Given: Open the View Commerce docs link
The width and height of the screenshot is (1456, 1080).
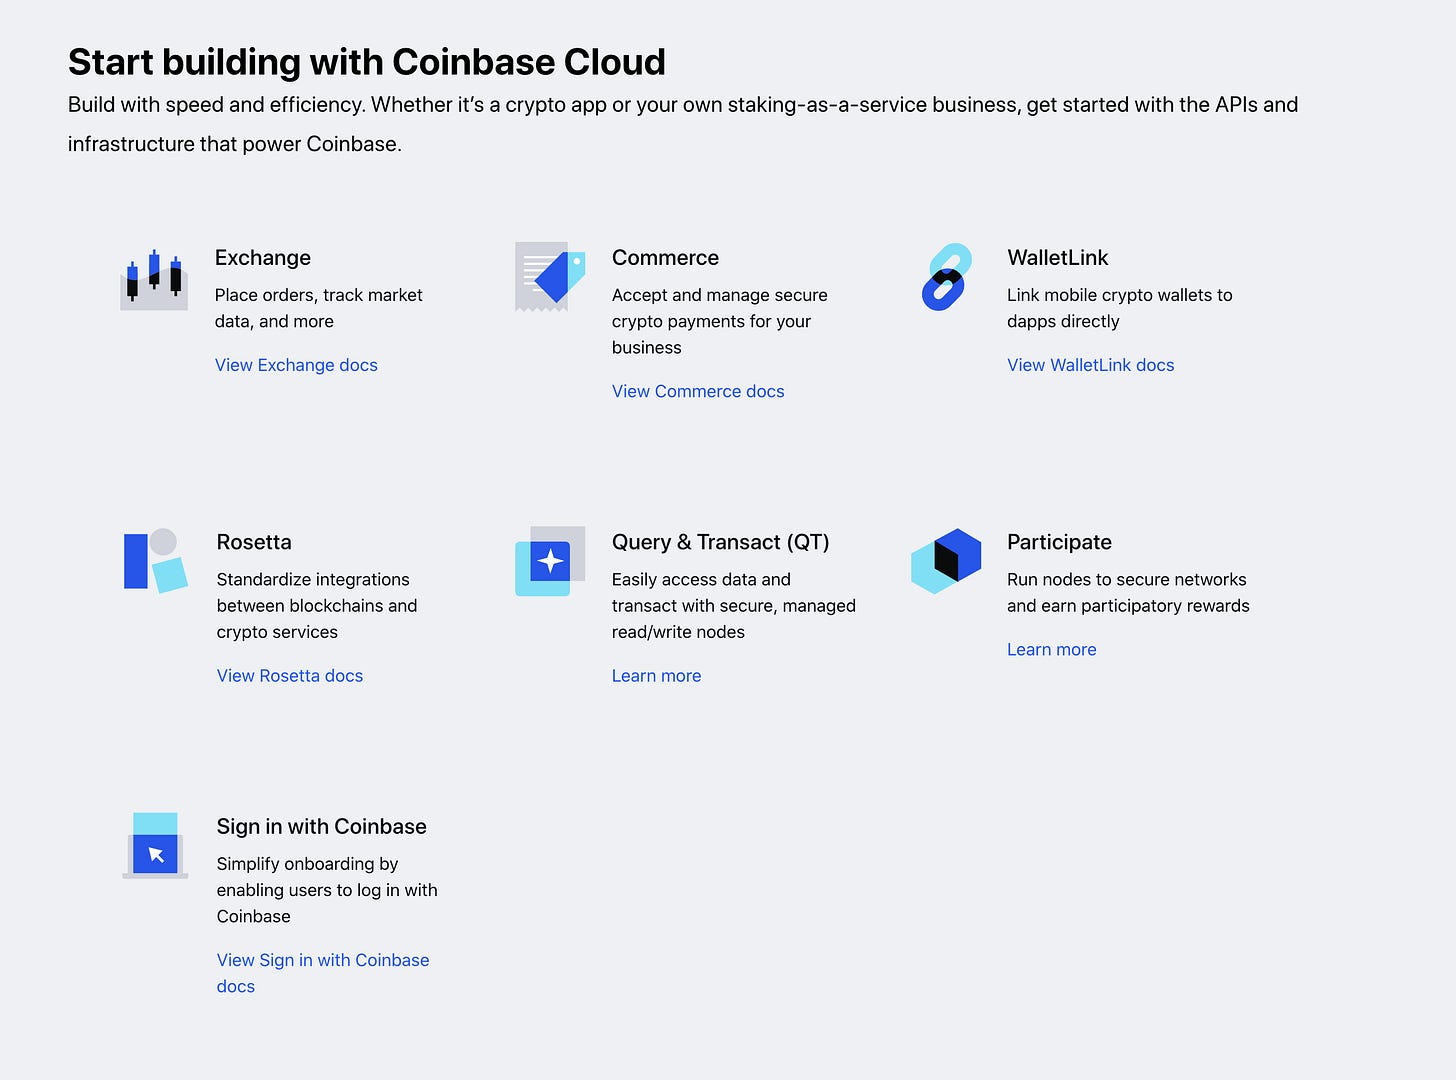Looking at the screenshot, I should point(698,391).
